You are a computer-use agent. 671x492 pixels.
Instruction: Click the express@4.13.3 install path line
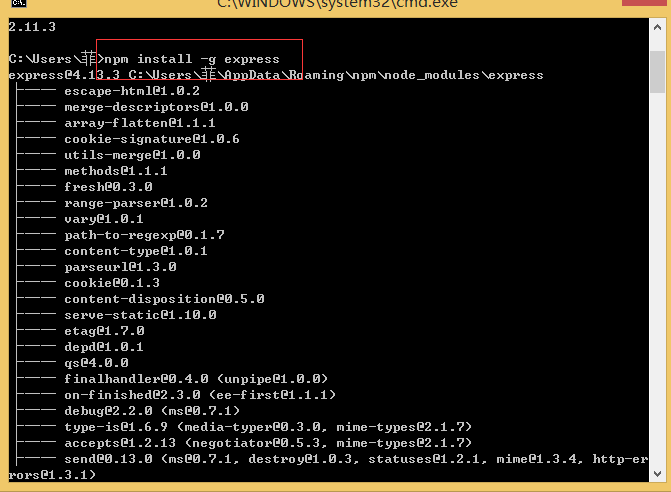pos(276,75)
